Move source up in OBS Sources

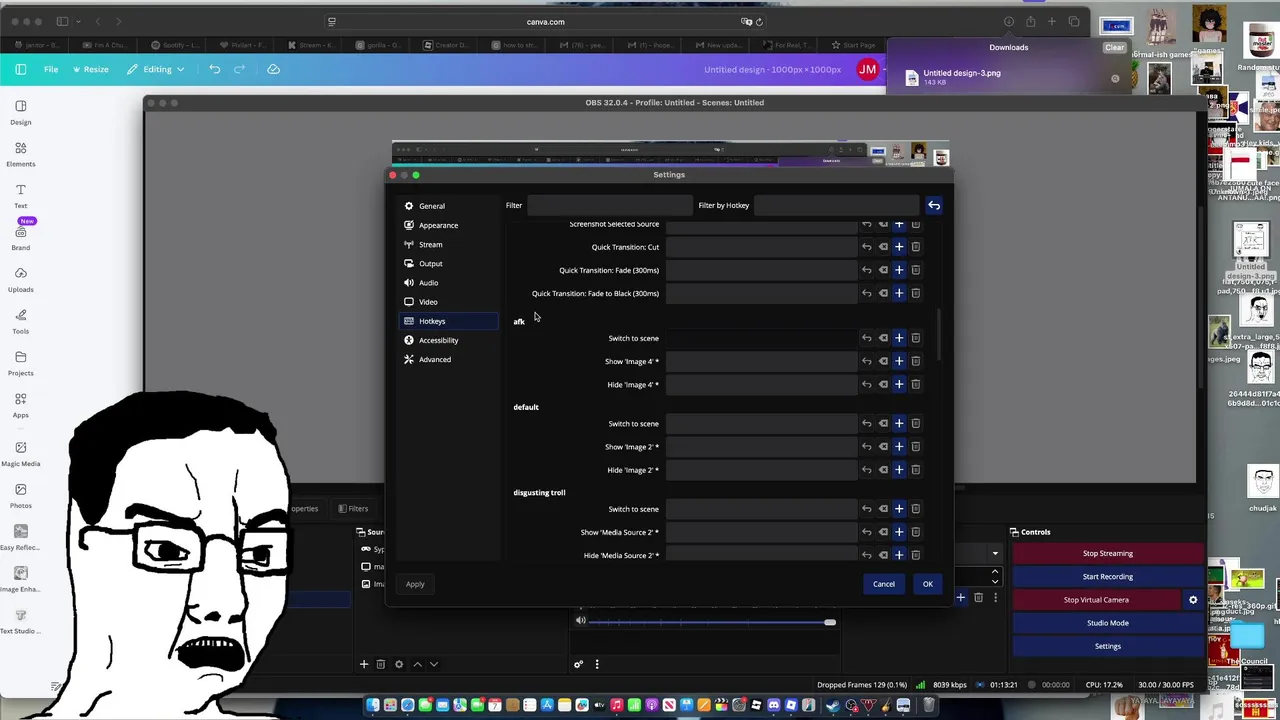pyautogui.click(x=417, y=664)
